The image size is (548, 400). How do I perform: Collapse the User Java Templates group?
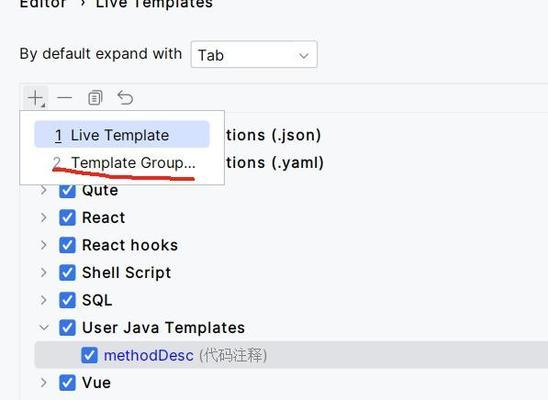coord(44,328)
